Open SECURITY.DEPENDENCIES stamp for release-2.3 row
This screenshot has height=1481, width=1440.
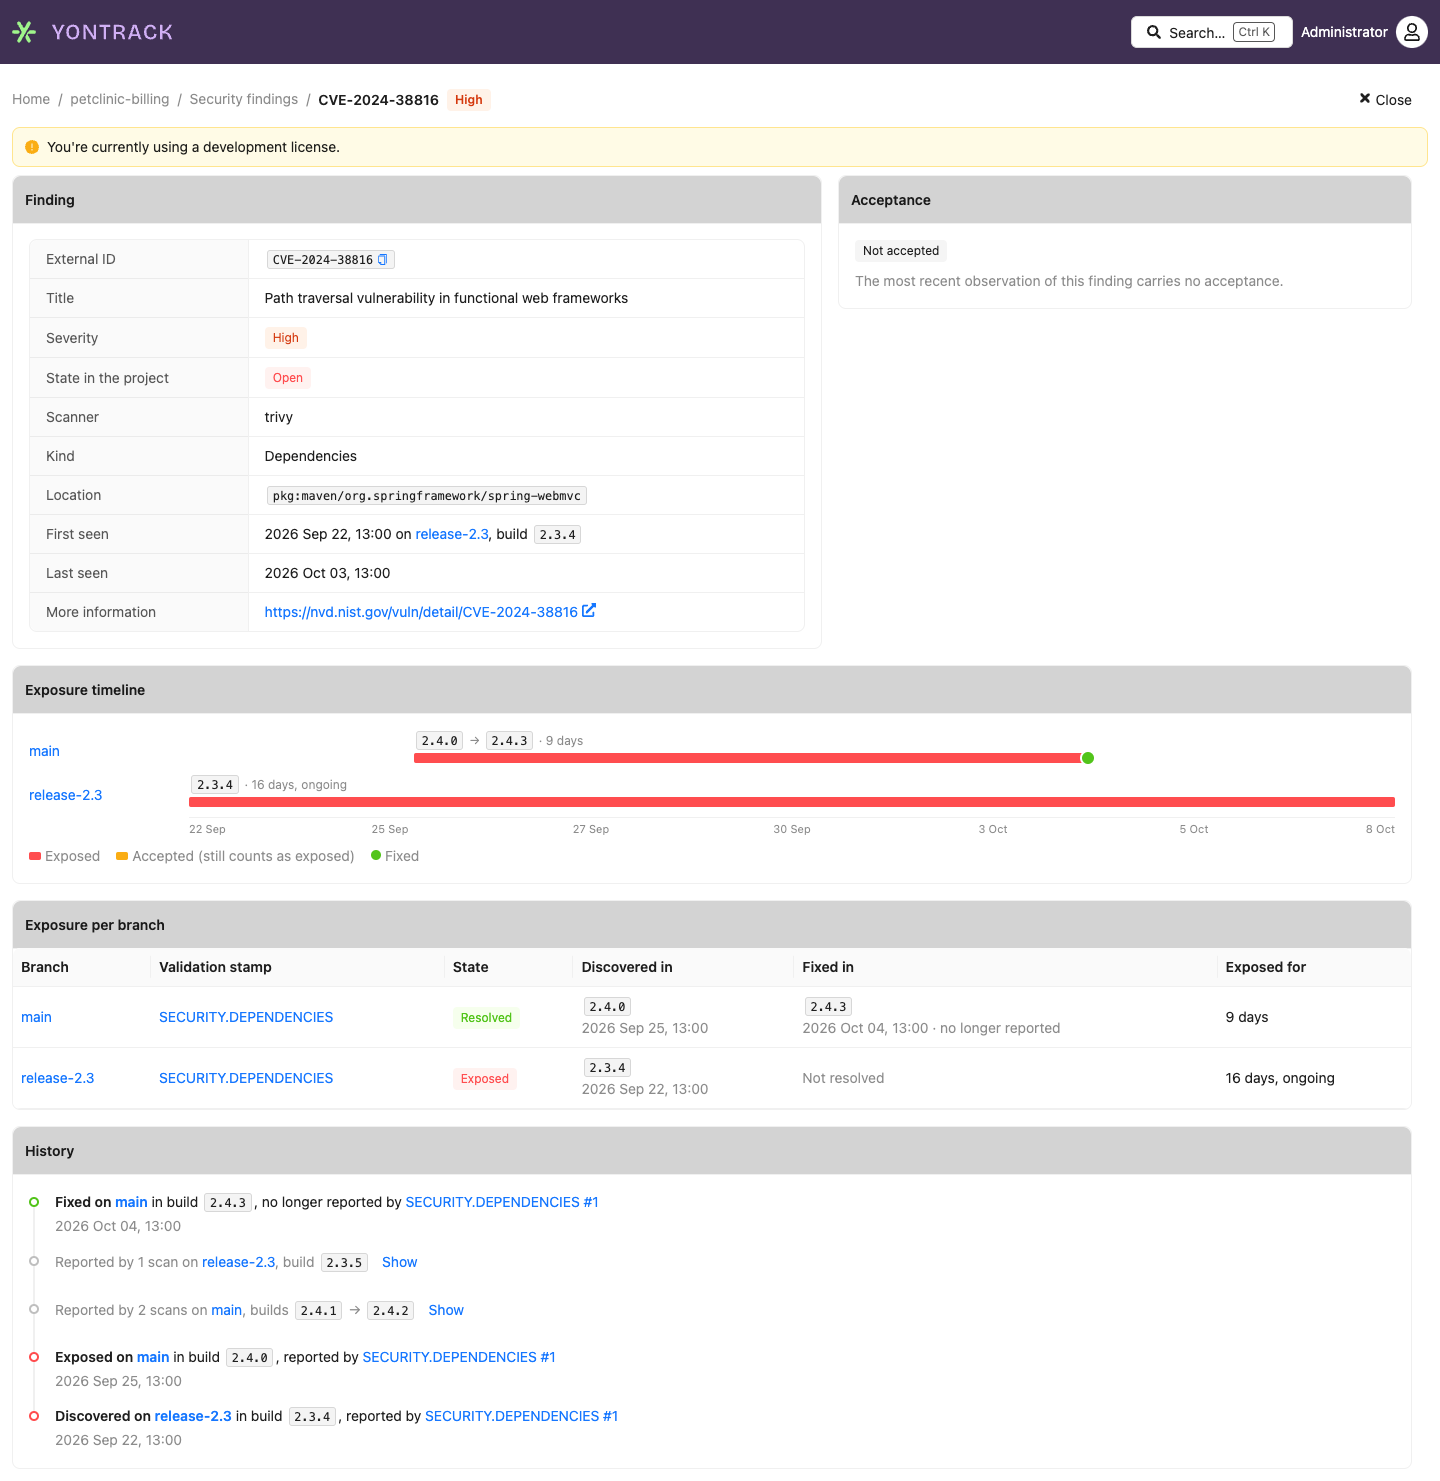point(246,1078)
